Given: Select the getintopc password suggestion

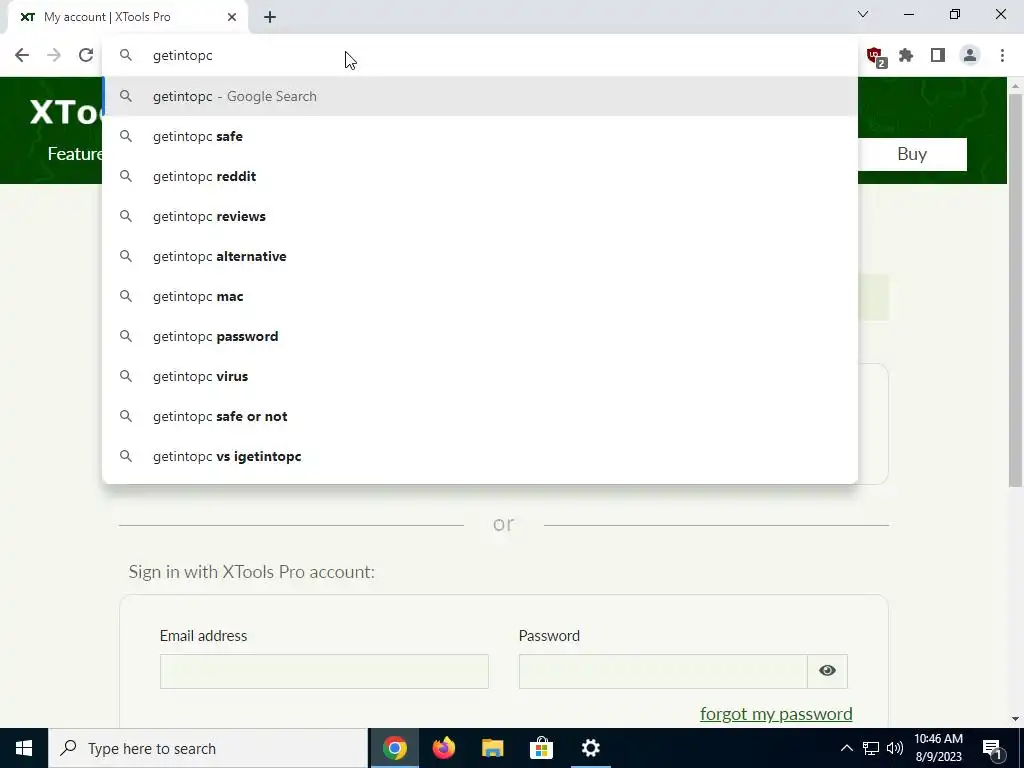Looking at the screenshot, I should click(x=480, y=336).
